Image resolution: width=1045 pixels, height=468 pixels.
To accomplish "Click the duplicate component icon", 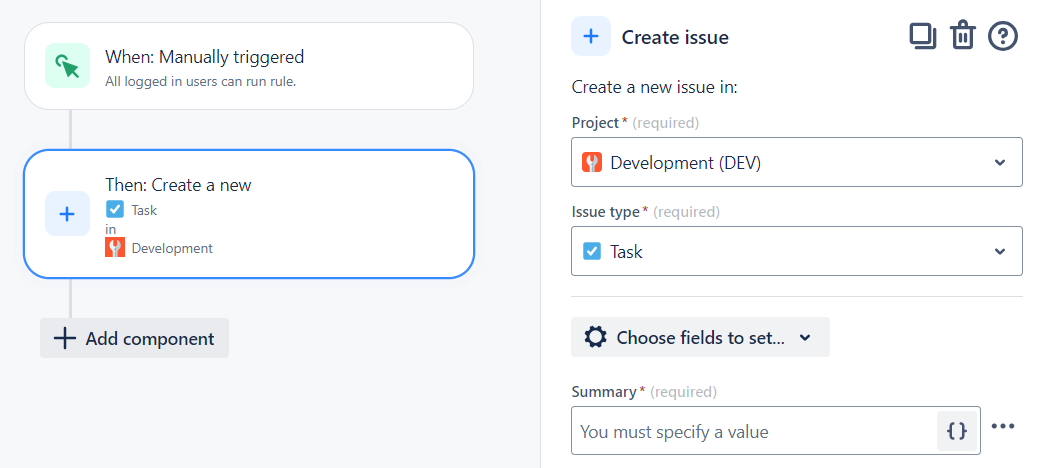I will [923, 36].
